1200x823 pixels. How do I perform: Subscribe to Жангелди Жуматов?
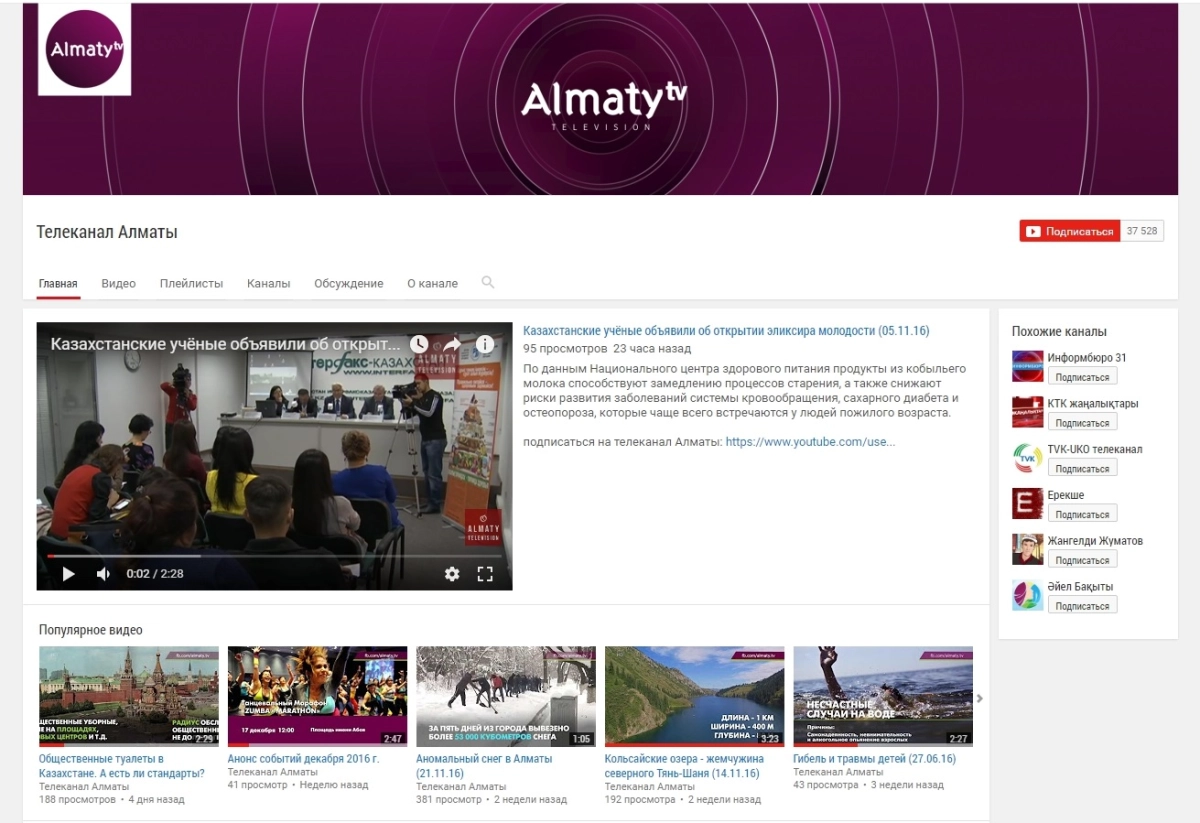(1082, 560)
